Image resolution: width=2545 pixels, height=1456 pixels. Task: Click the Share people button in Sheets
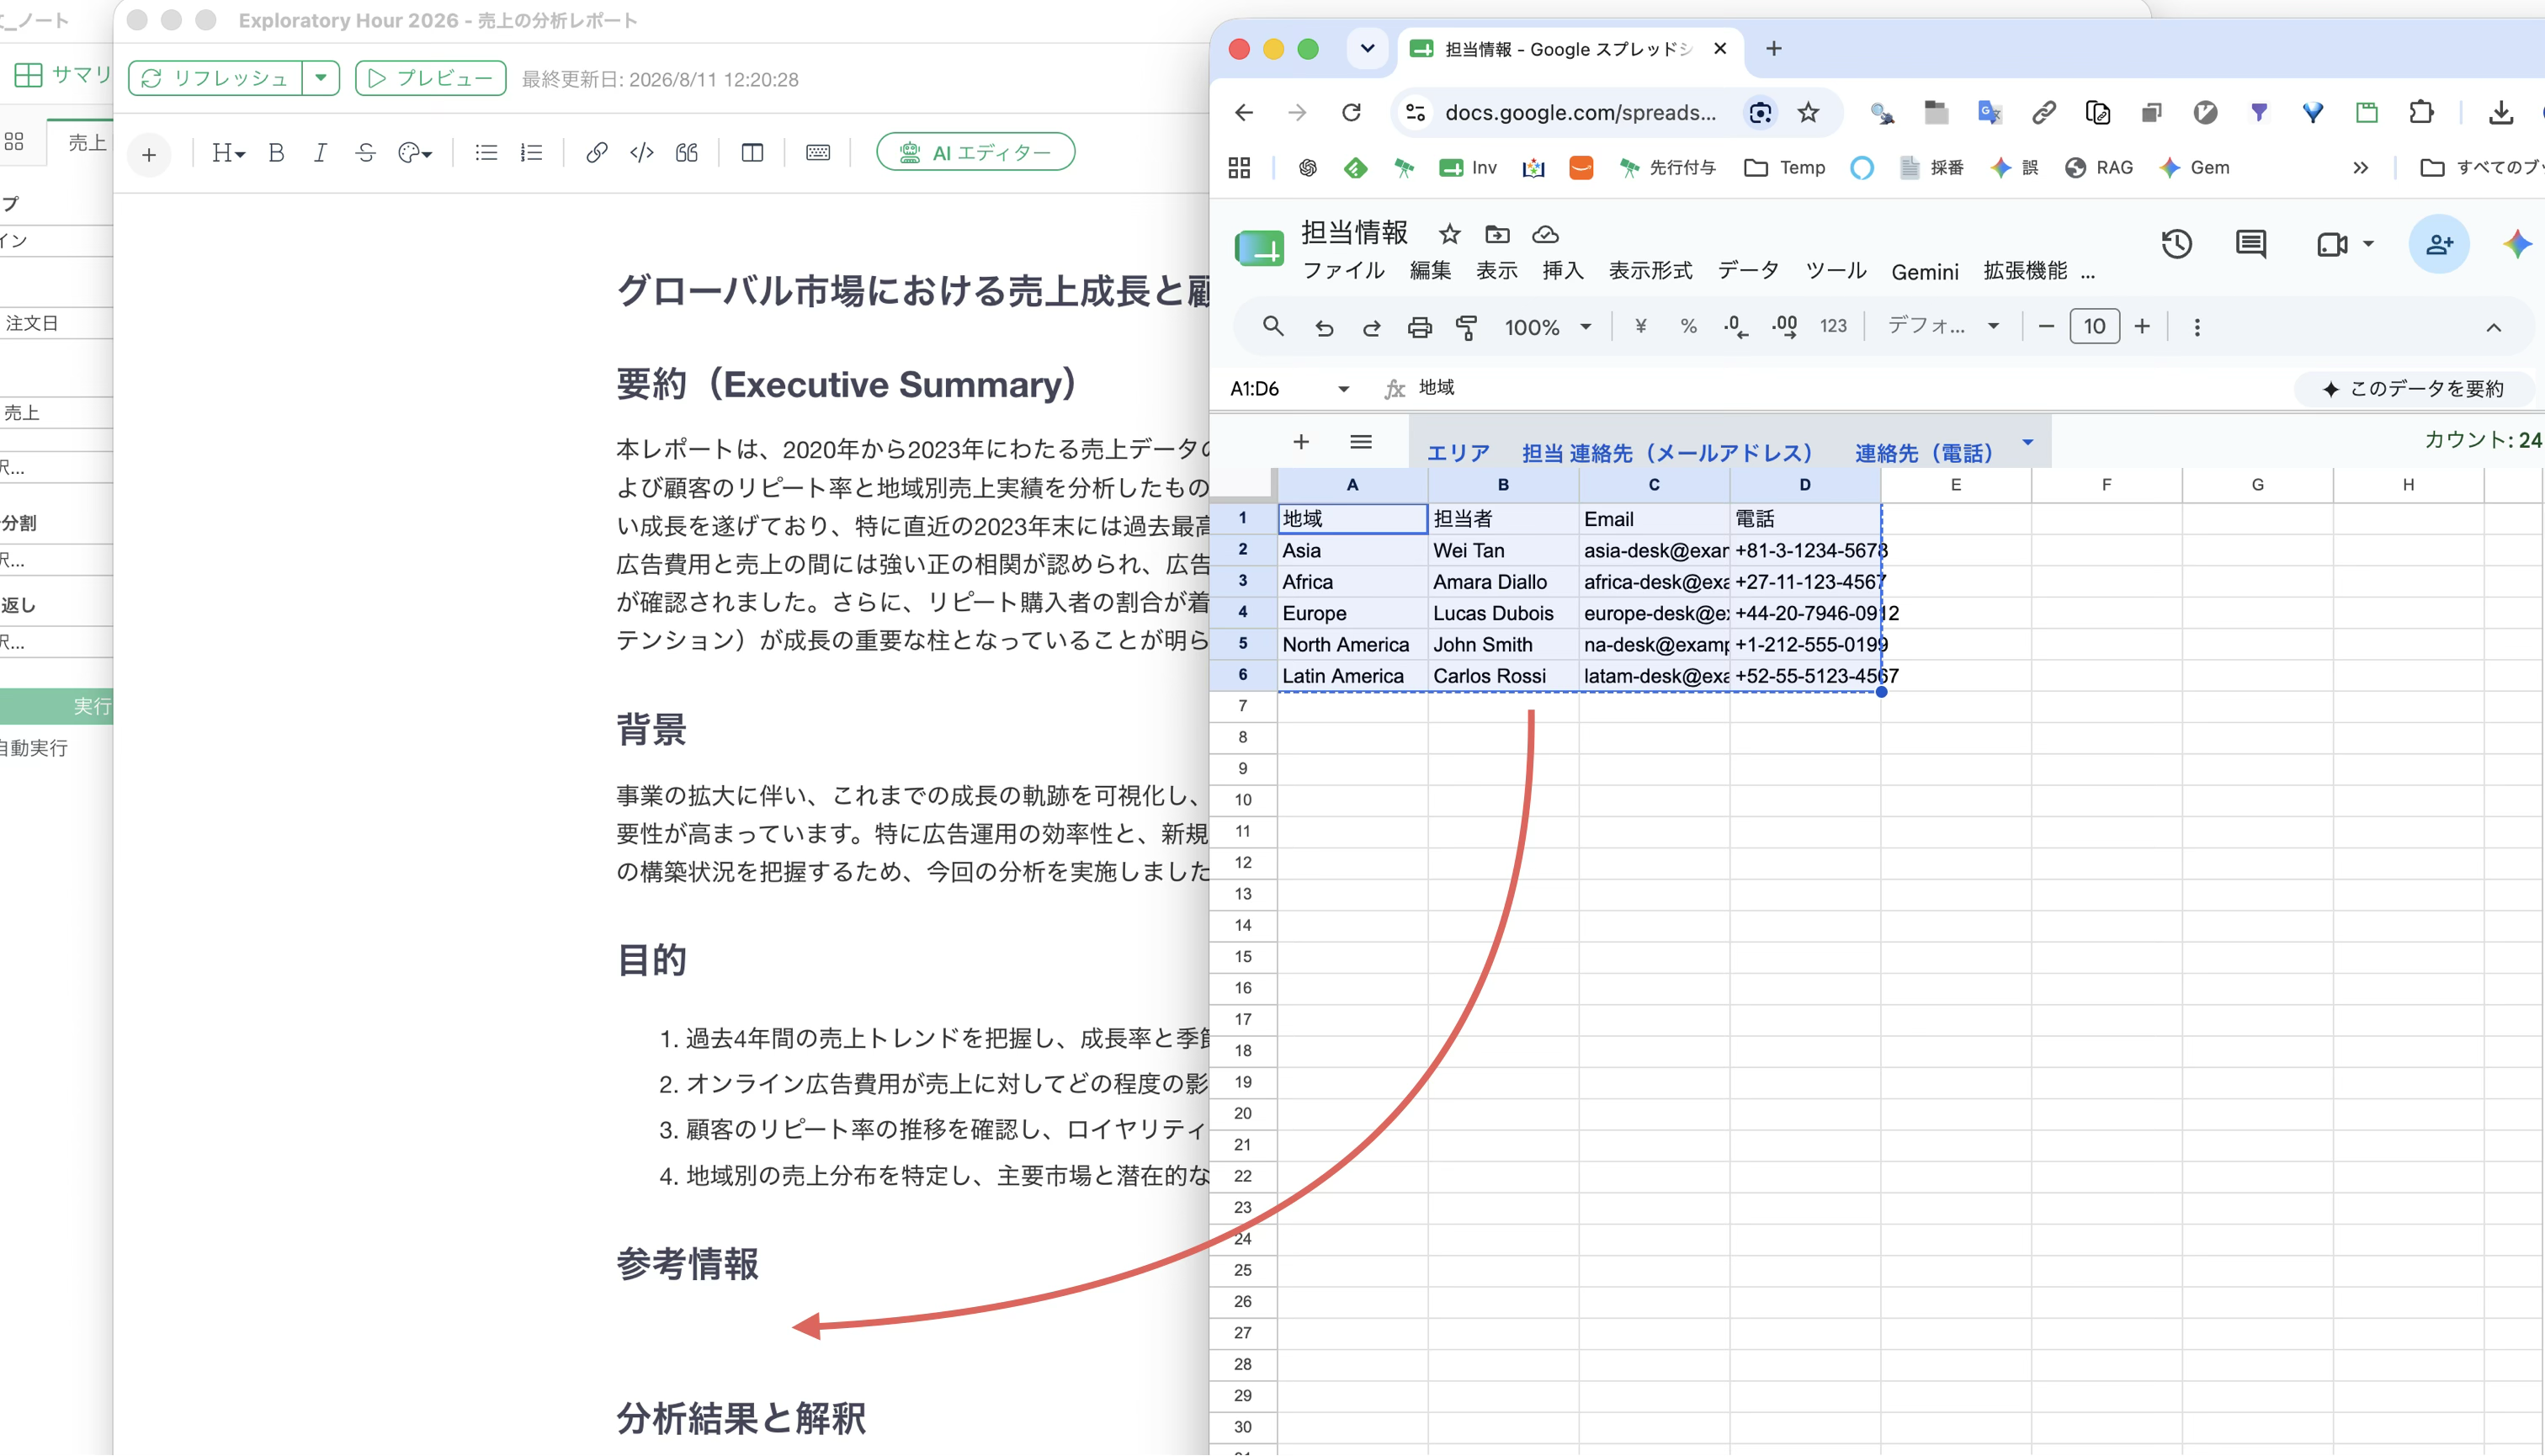[x=2438, y=244]
